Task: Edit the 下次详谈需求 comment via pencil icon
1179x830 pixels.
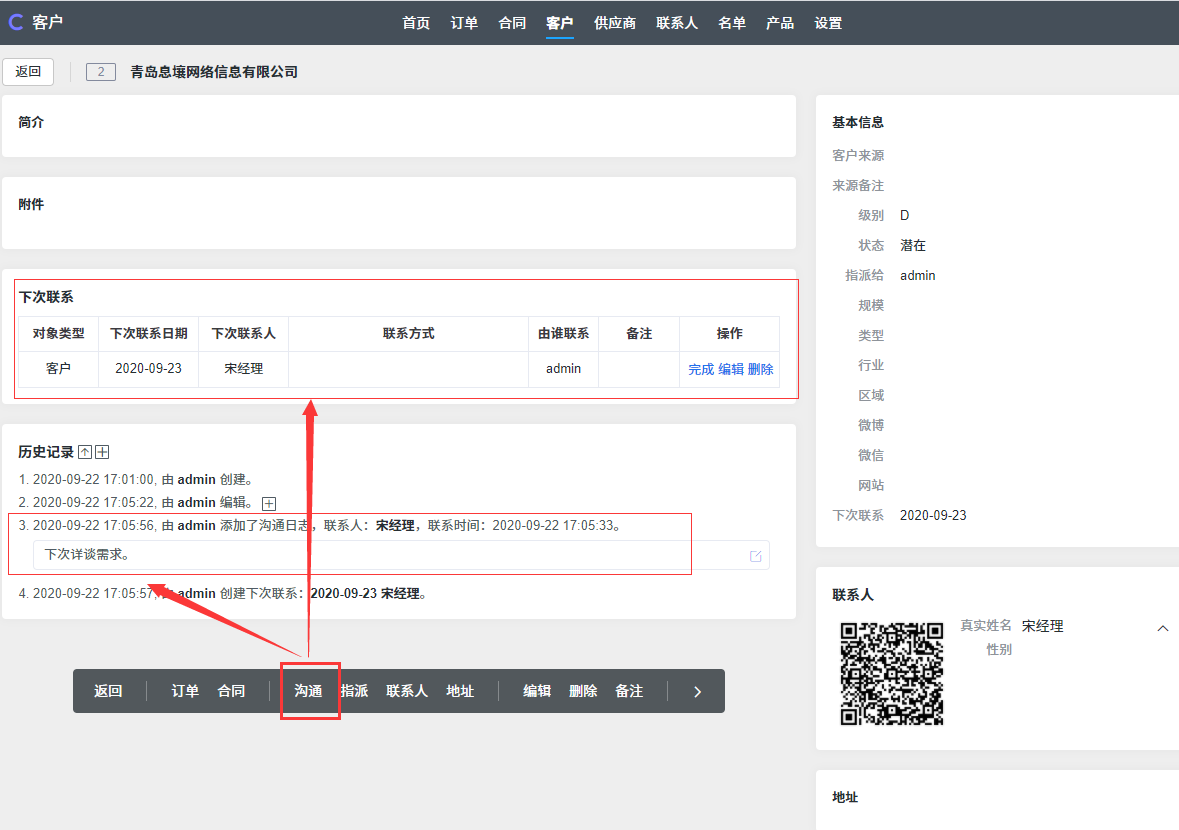Action: (755, 556)
